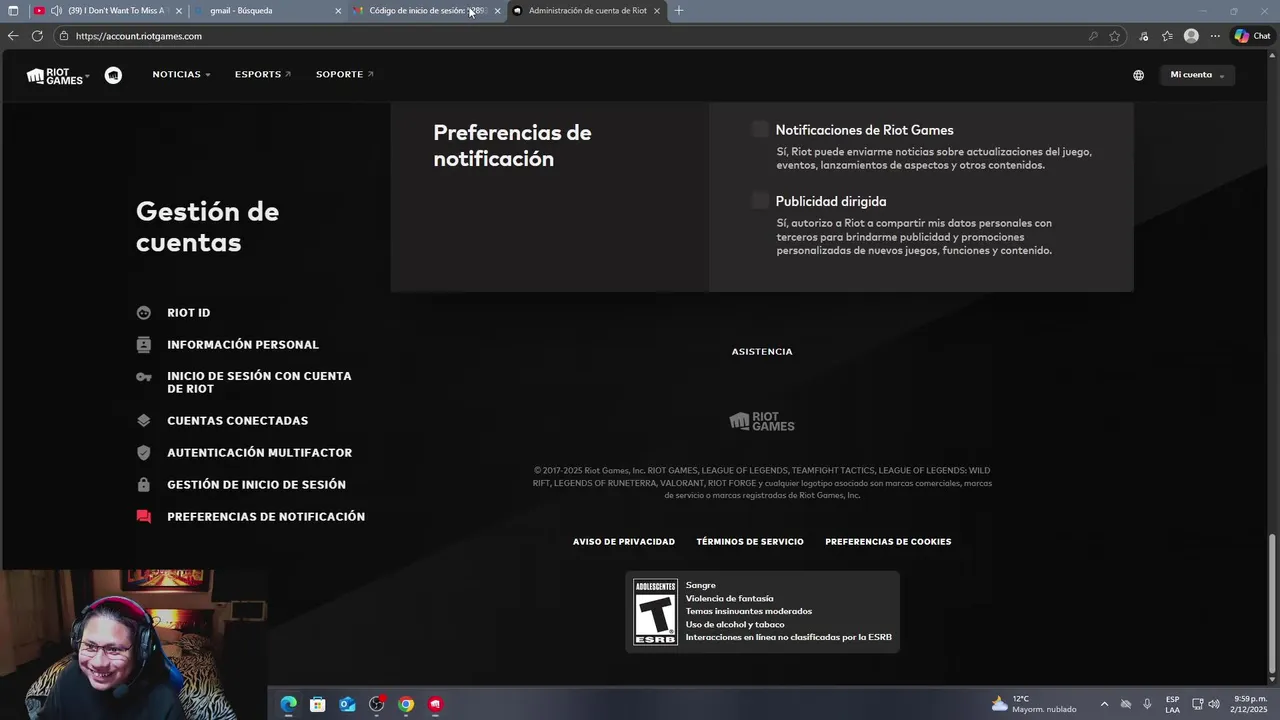Click the key icon for Riot sign-in
This screenshot has height=720, width=1280.
click(144, 377)
